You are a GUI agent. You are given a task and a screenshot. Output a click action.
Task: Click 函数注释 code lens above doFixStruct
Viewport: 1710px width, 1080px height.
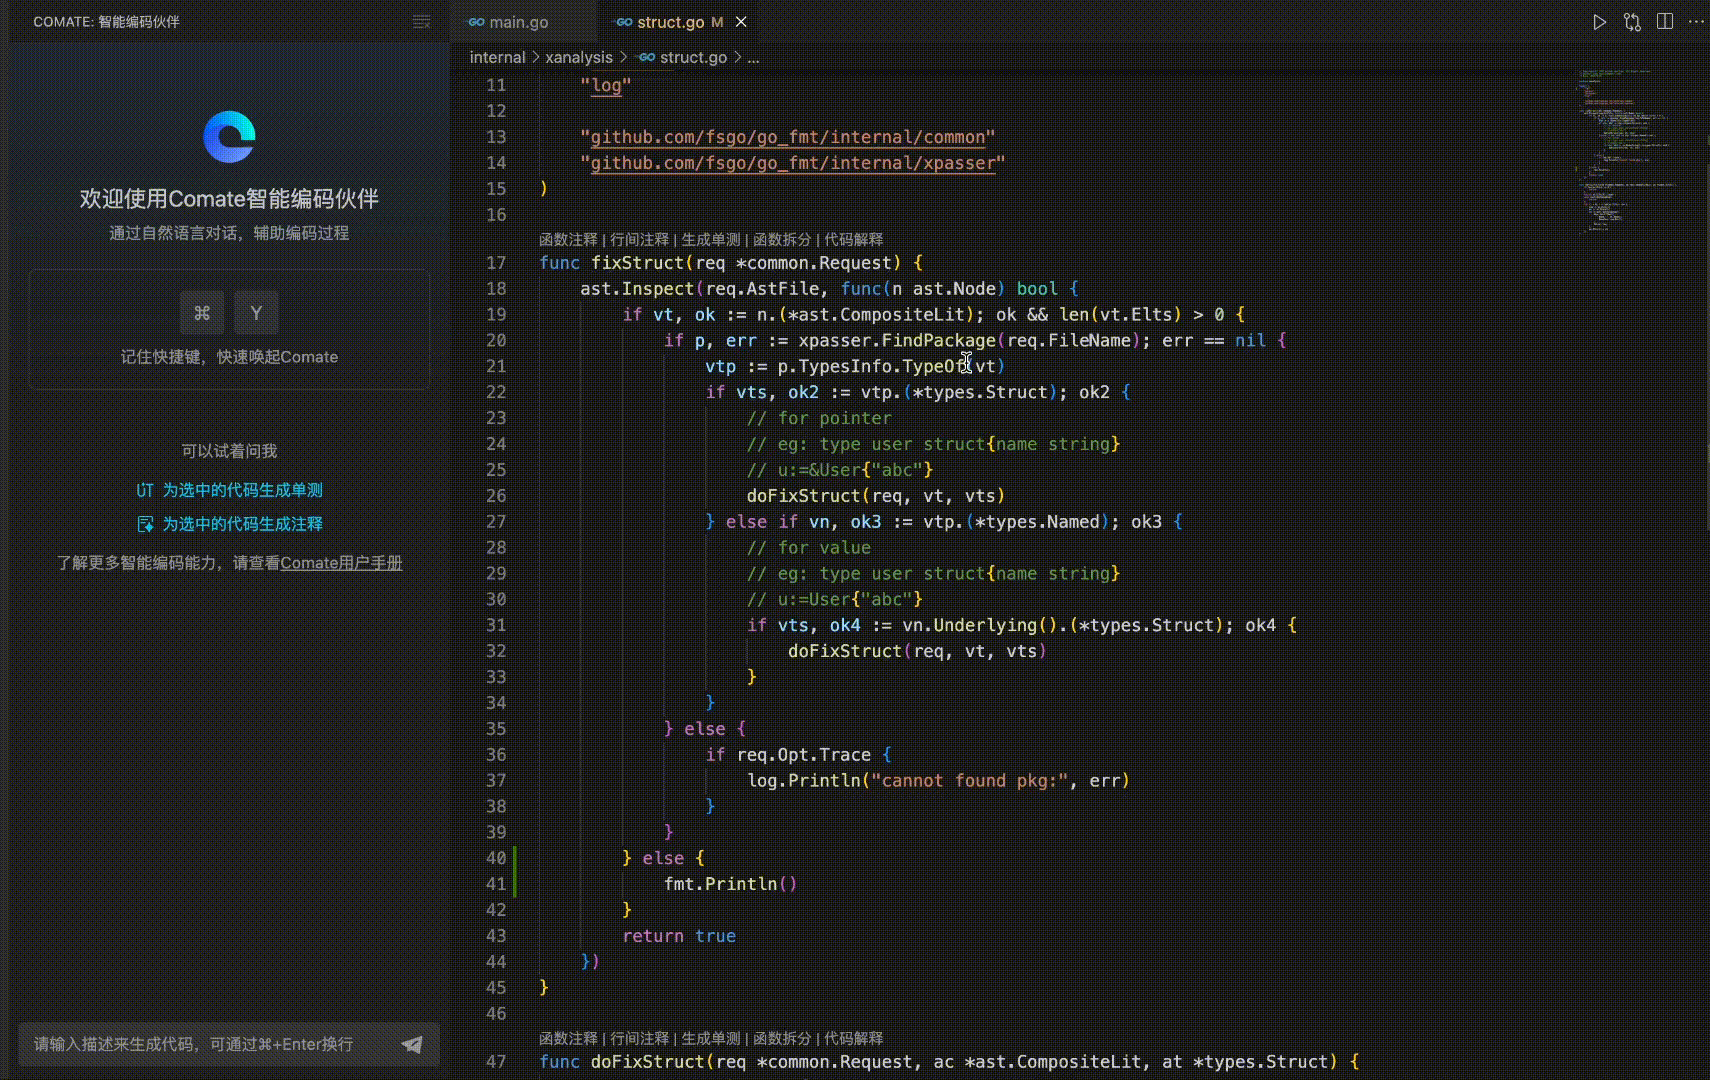567,1039
